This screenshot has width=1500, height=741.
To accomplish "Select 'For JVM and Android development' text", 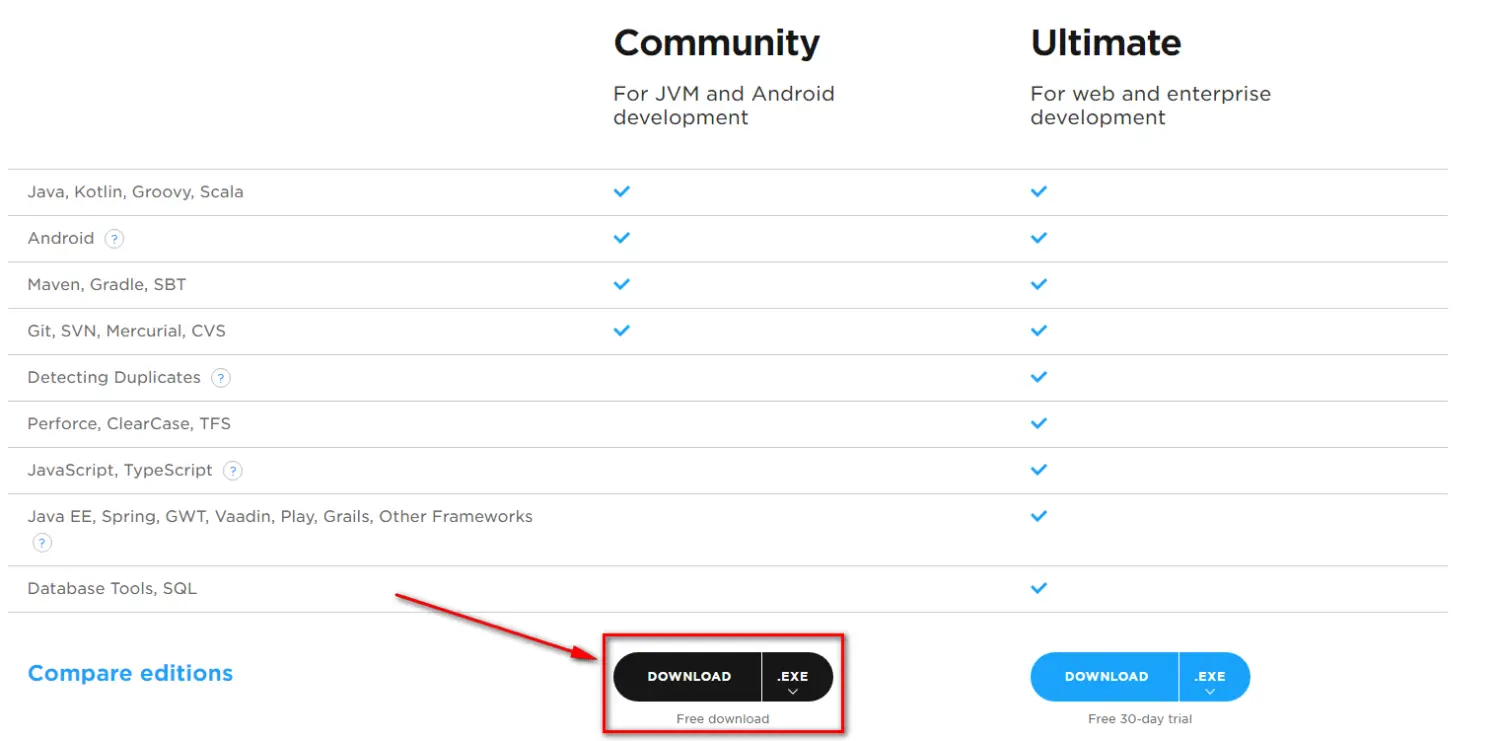I will coord(724,106).
